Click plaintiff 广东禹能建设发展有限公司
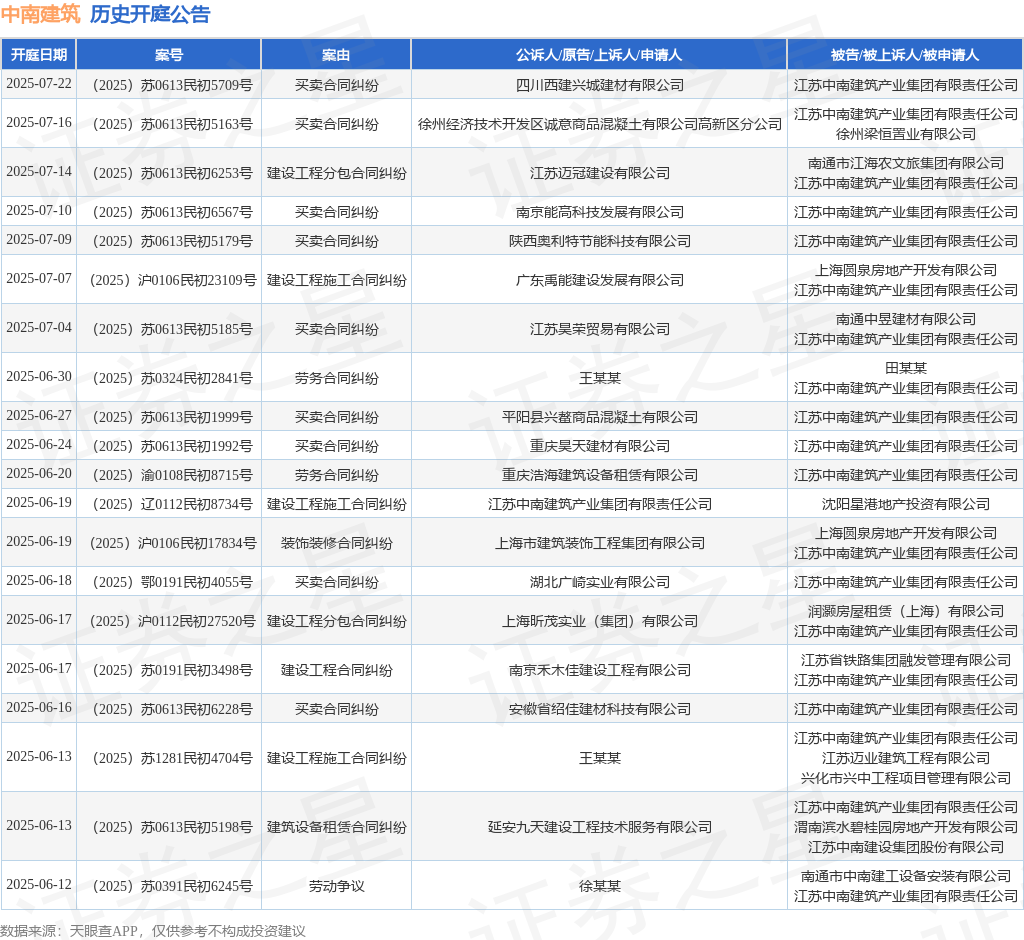The image size is (1024, 940). (600, 280)
